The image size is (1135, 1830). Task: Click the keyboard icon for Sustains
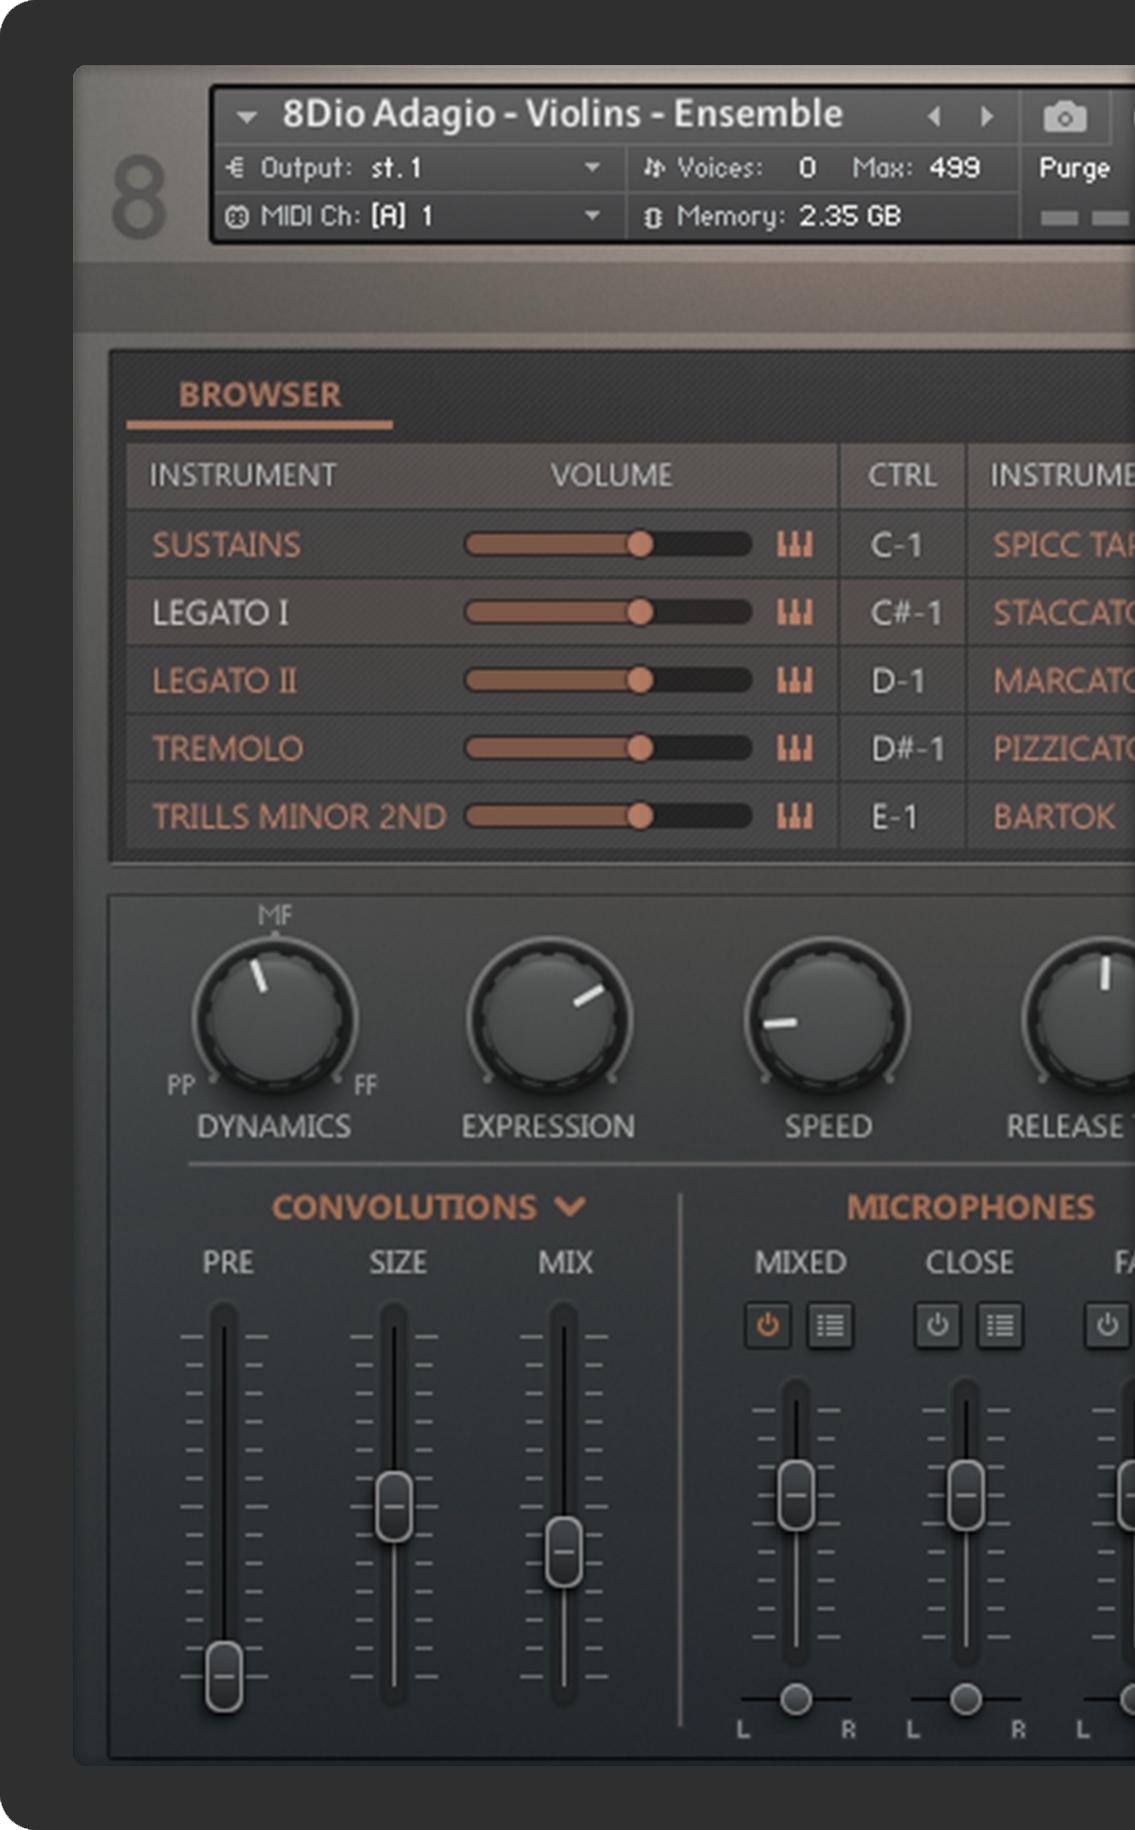pyautogui.click(x=795, y=545)
